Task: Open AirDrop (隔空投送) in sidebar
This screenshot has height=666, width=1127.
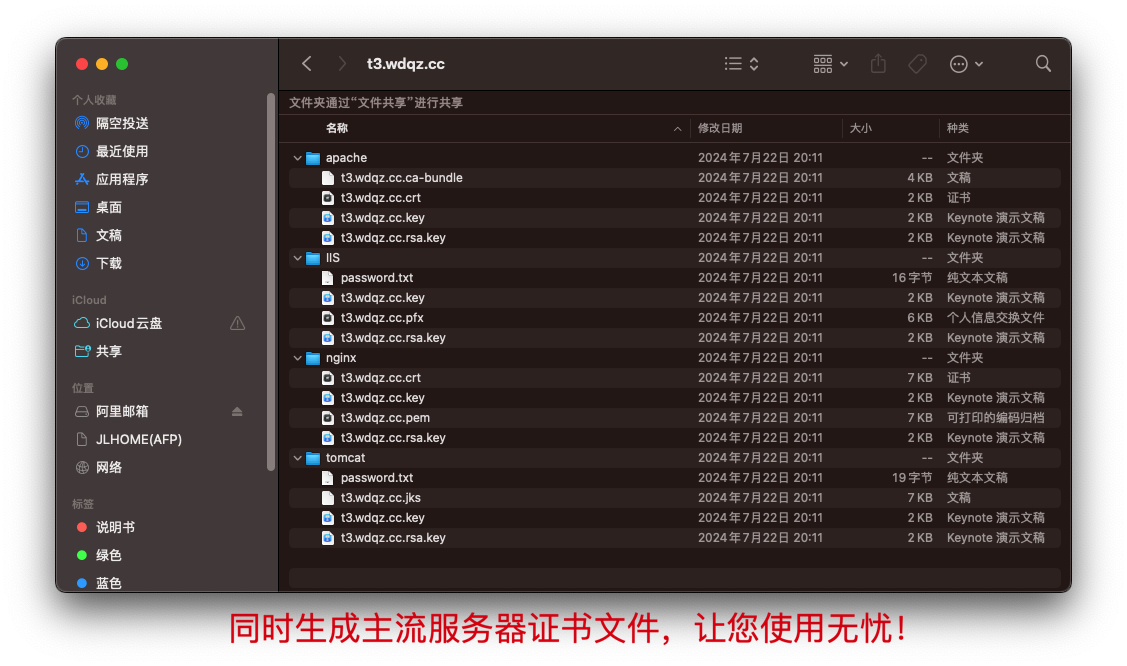Action: click(x=121, y=123)
